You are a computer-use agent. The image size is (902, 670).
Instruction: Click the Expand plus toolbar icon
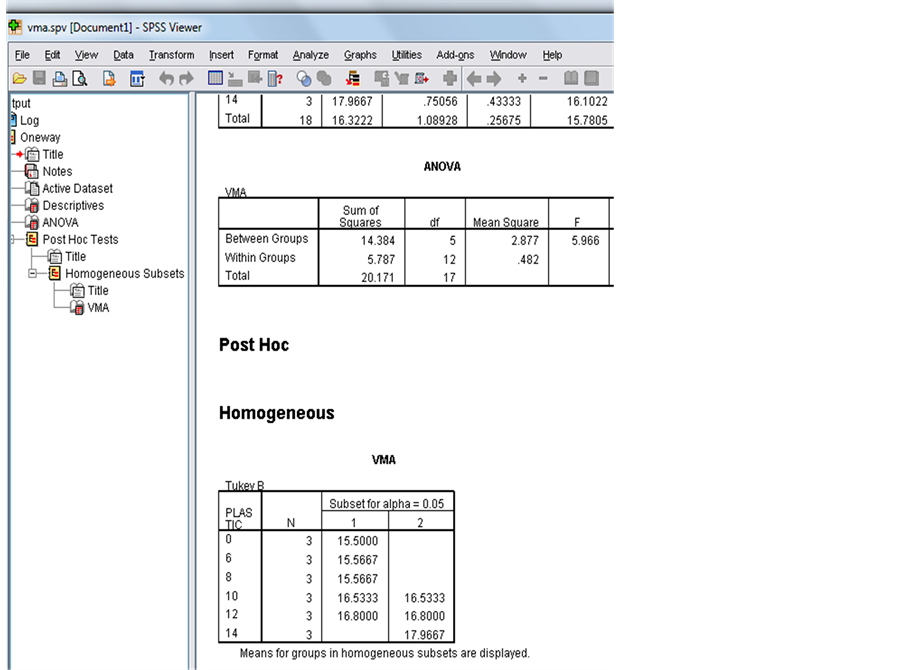point(522,78)
